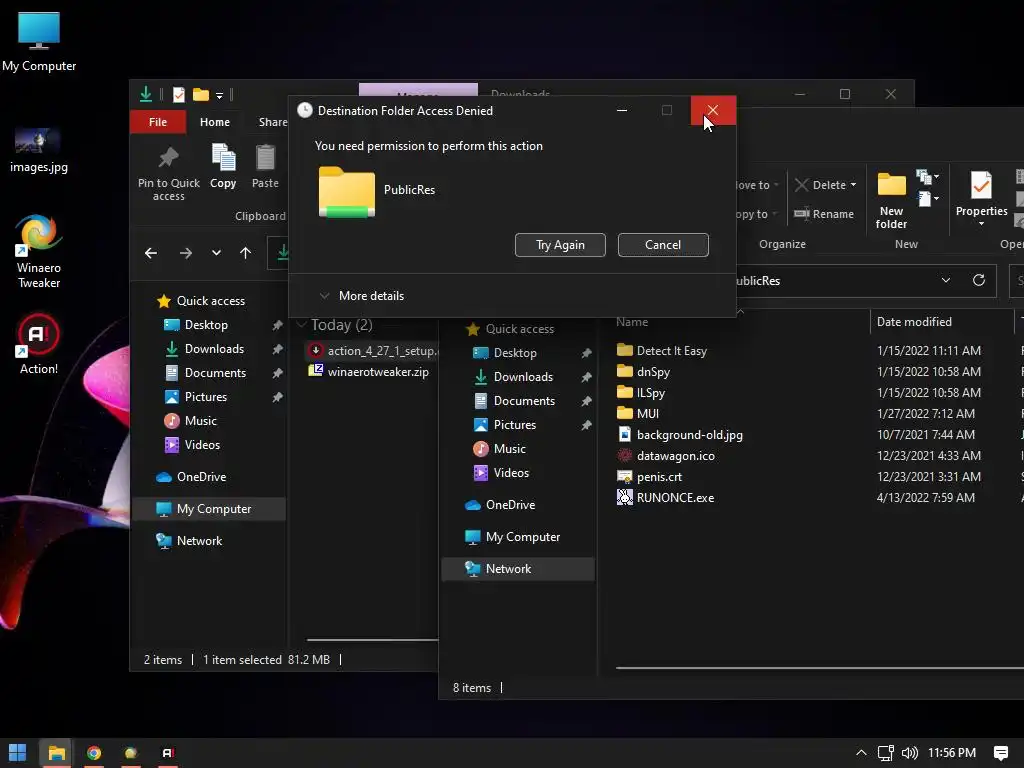Select the ILSpy folder
1024x768 pixels.
pos(641,392)
